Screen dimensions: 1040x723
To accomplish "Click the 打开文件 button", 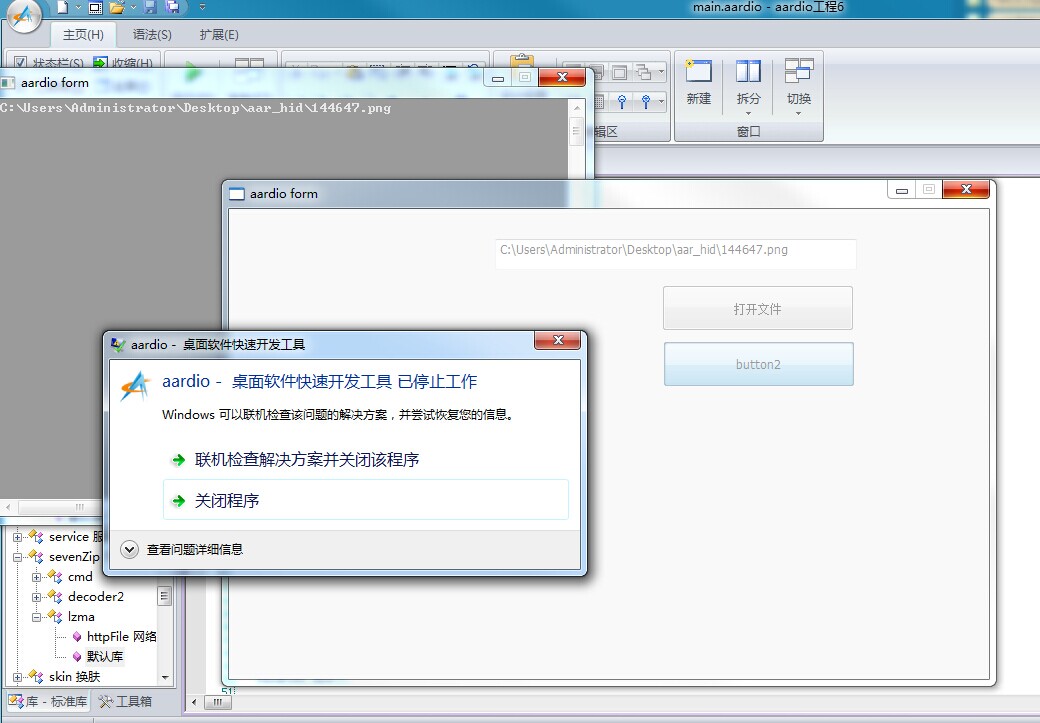I will click(x=757, y=308).
